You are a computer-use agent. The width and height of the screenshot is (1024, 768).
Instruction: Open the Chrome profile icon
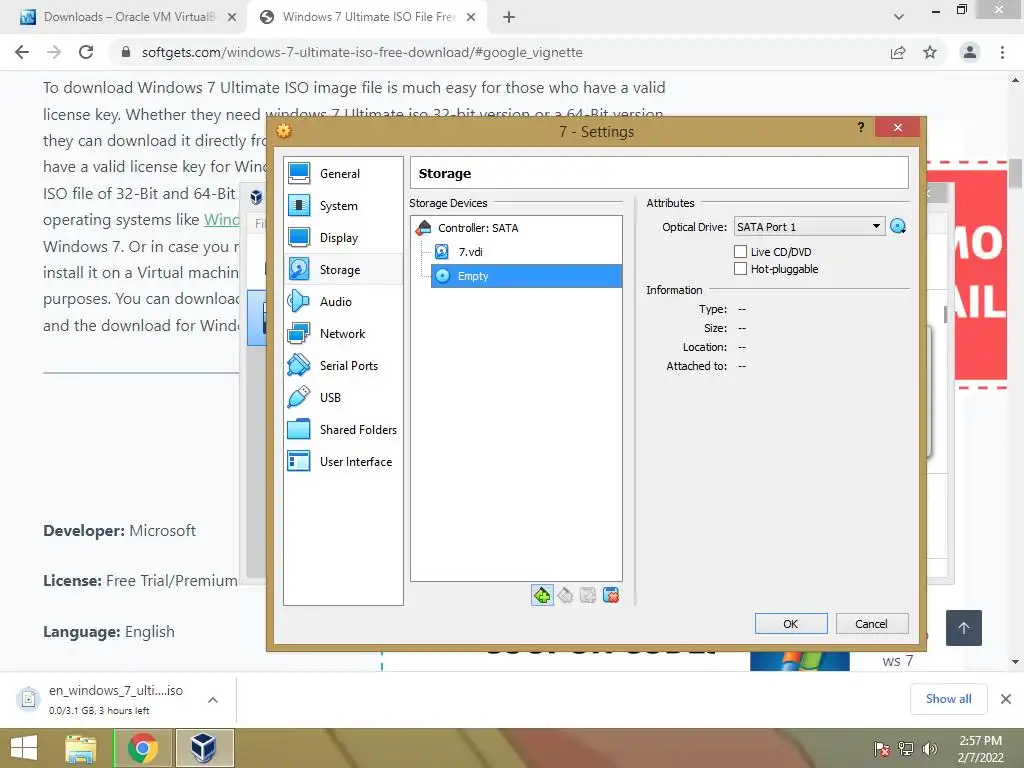point(970,52)
